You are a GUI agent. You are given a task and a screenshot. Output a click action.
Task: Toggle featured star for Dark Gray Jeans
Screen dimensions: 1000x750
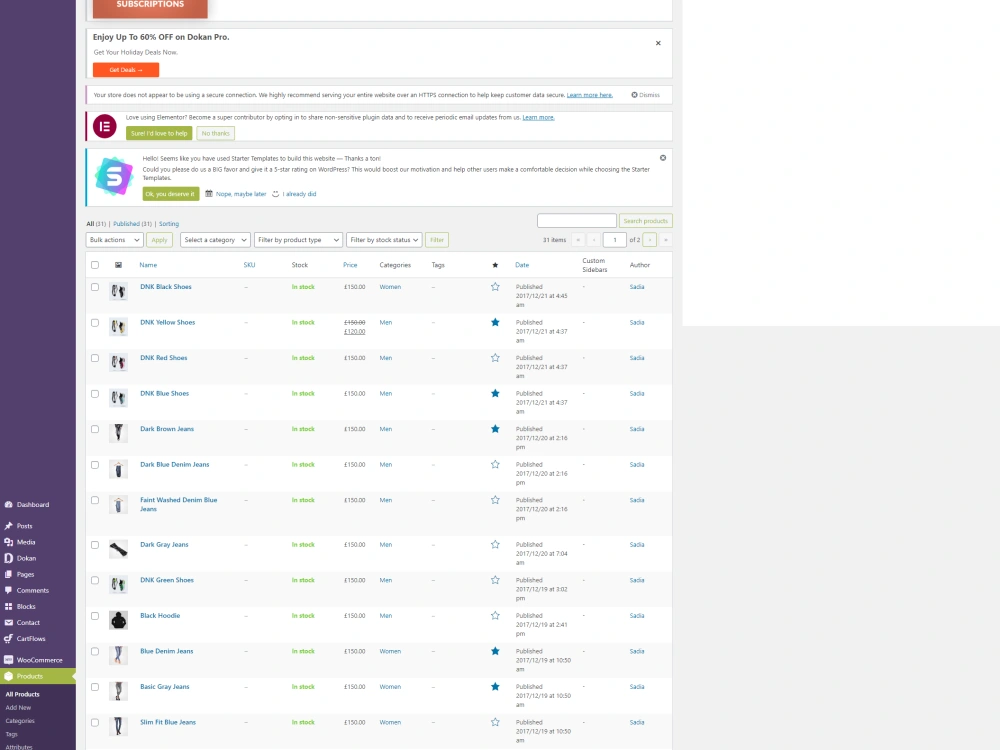[495, 545]
